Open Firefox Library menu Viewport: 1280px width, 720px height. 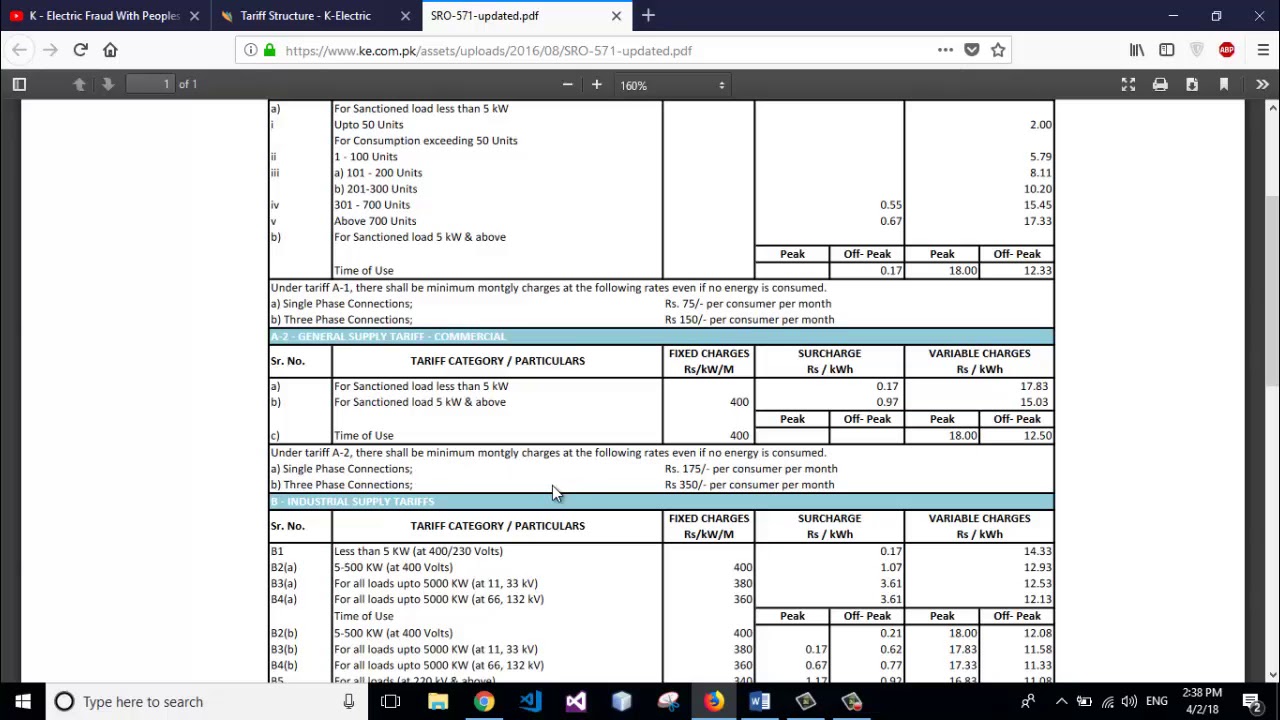coord(1137,50)
